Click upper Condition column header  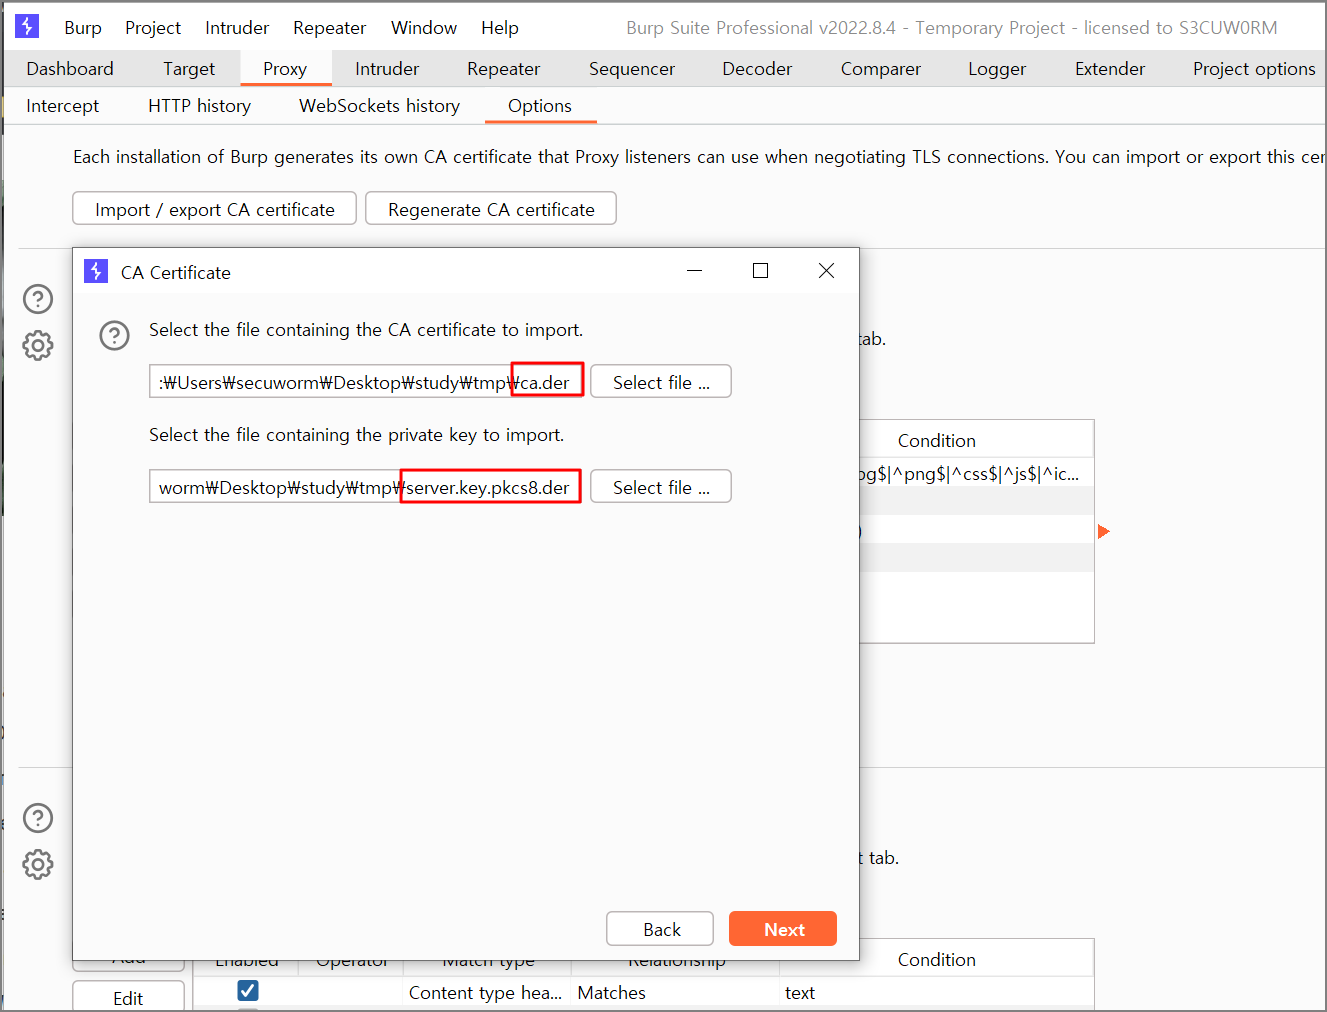click(936, 441)
